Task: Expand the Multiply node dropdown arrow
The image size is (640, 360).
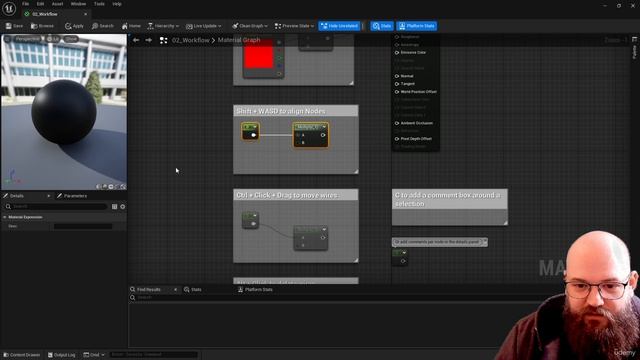Action: [x=324, y=127]
